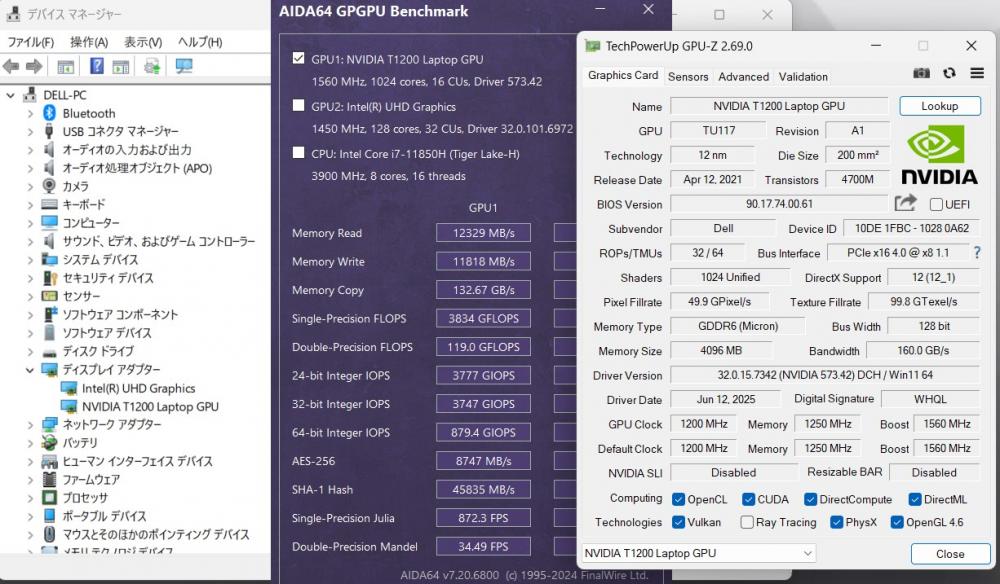Open the ファイル(F) menu in Device Manager
Image resolution: width=1000 pixels, height=584 pixels.
(30, 42)
